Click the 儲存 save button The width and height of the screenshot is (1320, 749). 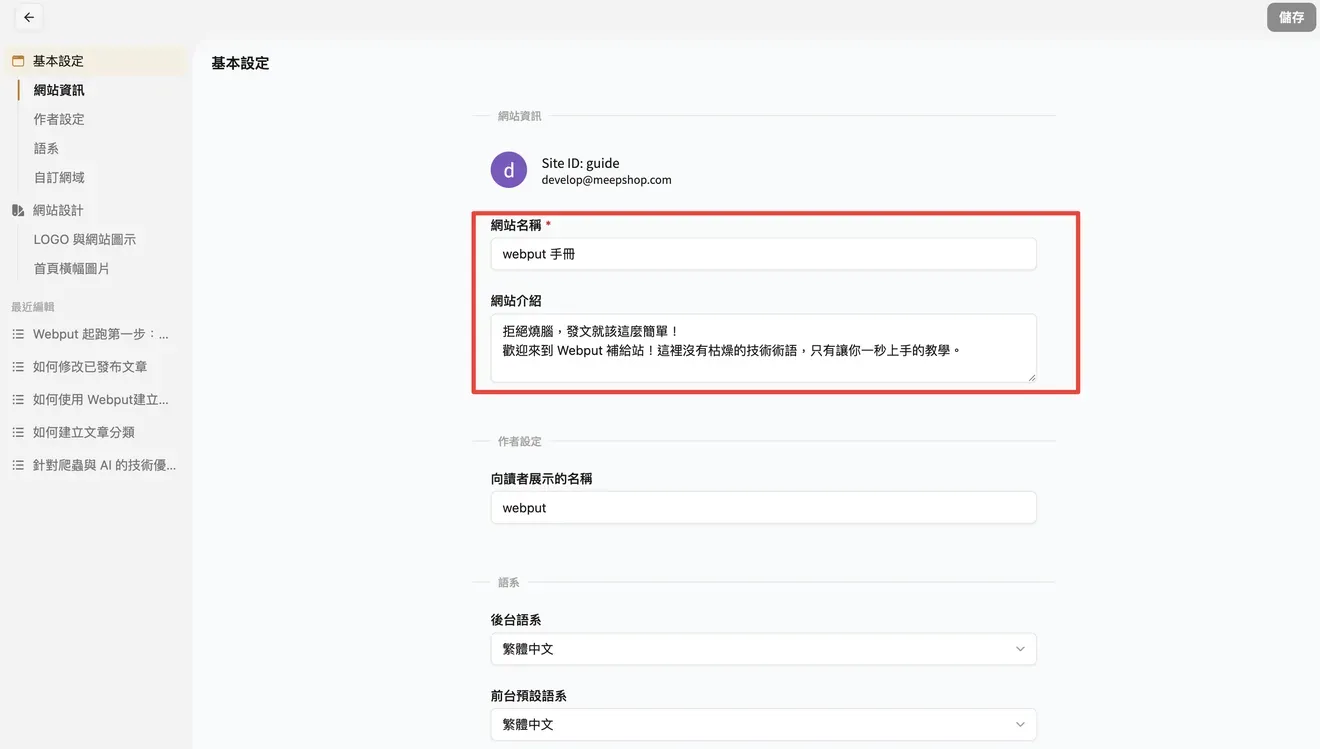(x=1291, y=17)
